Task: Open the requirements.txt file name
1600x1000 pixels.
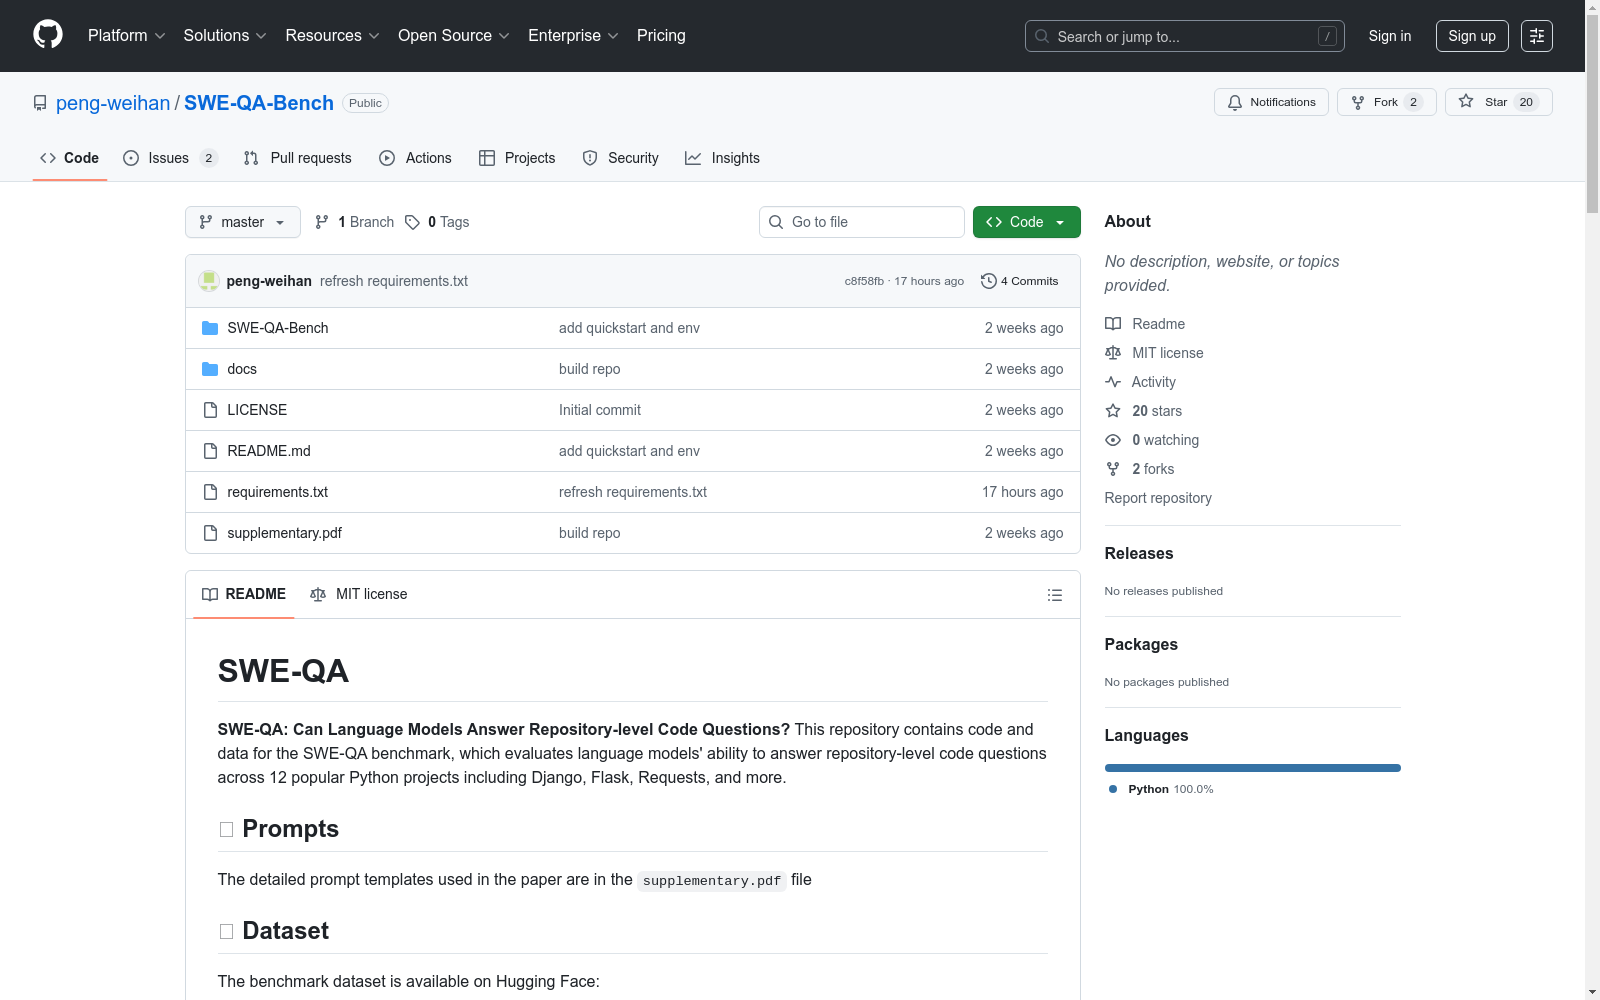Action: (277, 492)
